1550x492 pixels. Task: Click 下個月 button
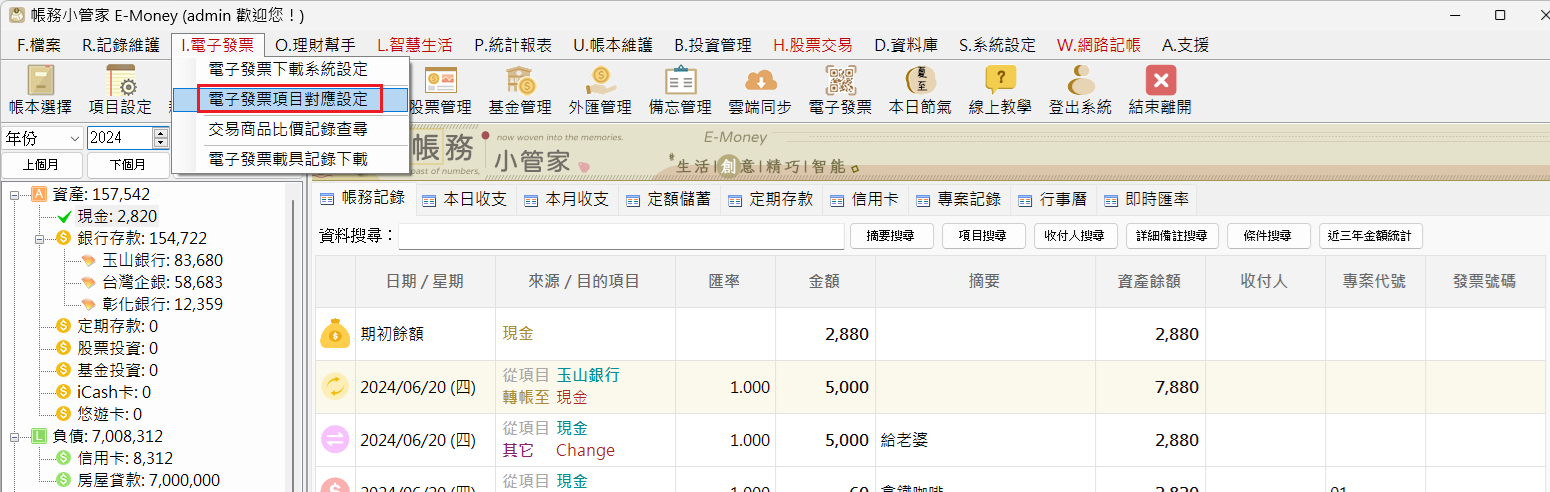click(126, 165)
